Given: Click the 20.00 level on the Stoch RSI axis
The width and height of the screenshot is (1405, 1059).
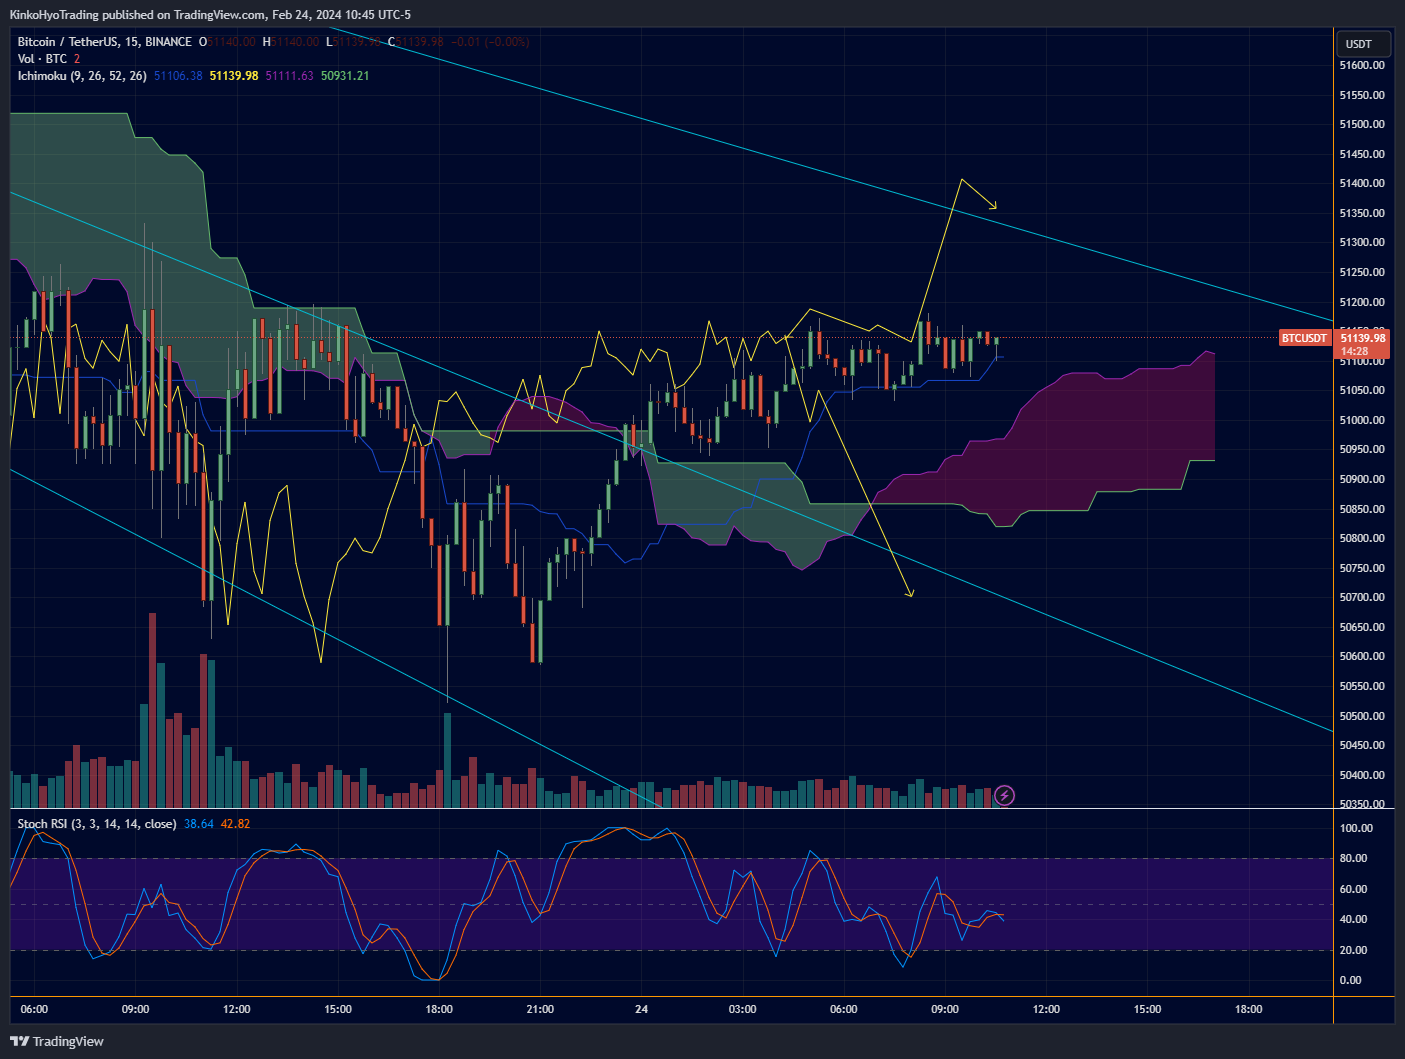Looking at the screenshot, I should pos(1353,950).
